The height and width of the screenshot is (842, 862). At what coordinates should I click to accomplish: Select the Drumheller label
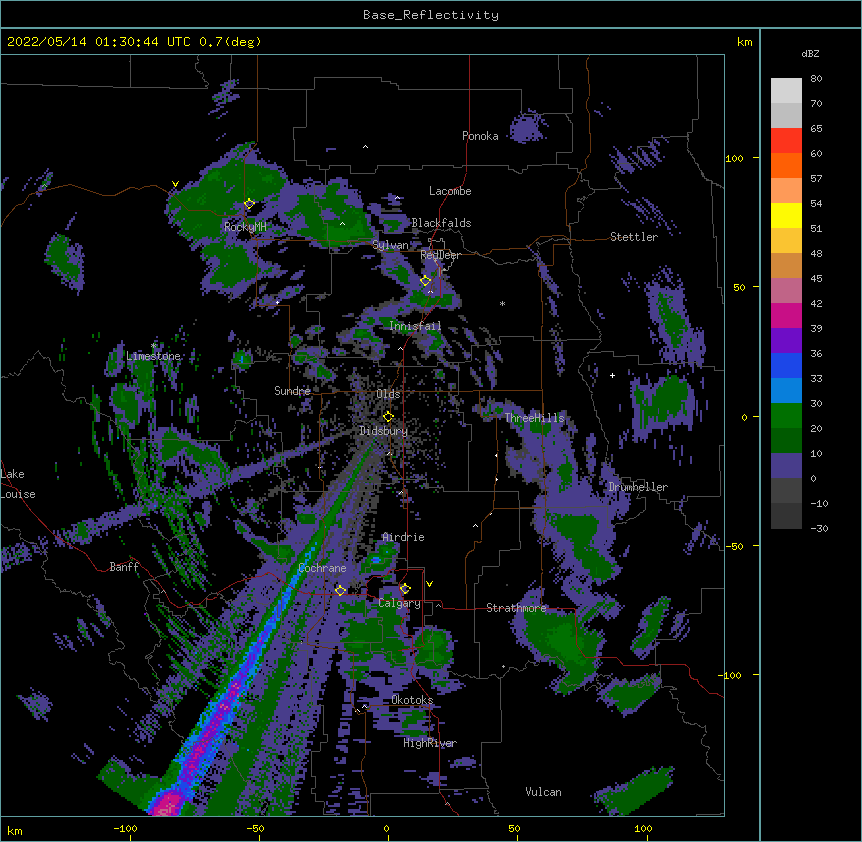coord(638,487)
